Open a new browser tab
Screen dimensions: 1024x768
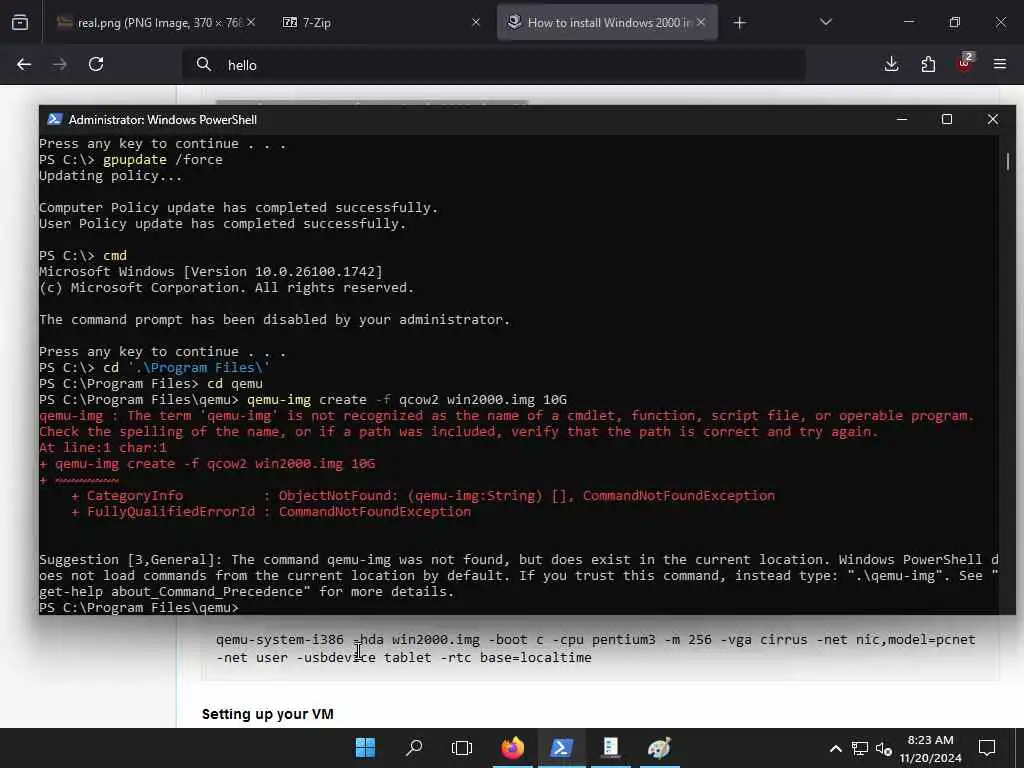739,23
